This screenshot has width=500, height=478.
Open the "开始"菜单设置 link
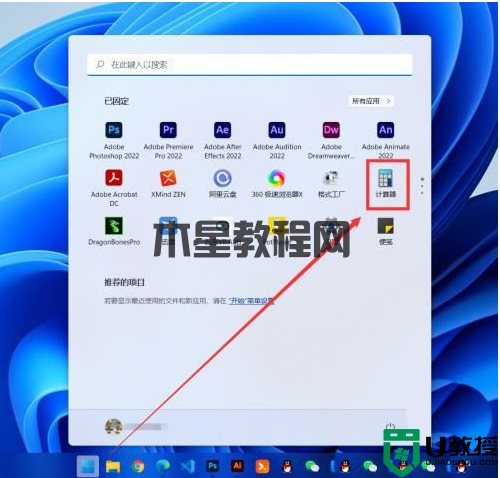pos(251,301)
